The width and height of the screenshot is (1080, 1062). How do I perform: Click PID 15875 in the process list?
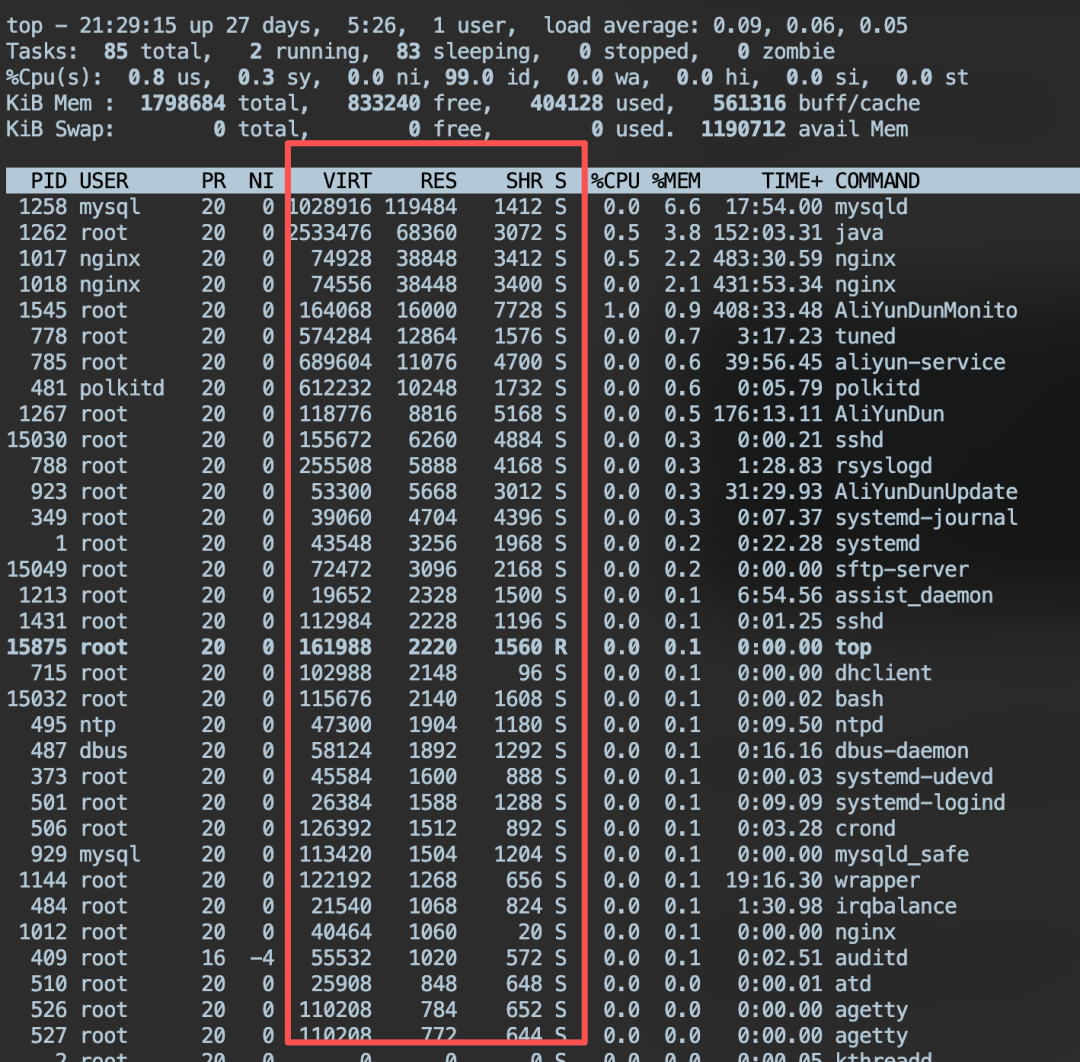click(x=37, y=647)
